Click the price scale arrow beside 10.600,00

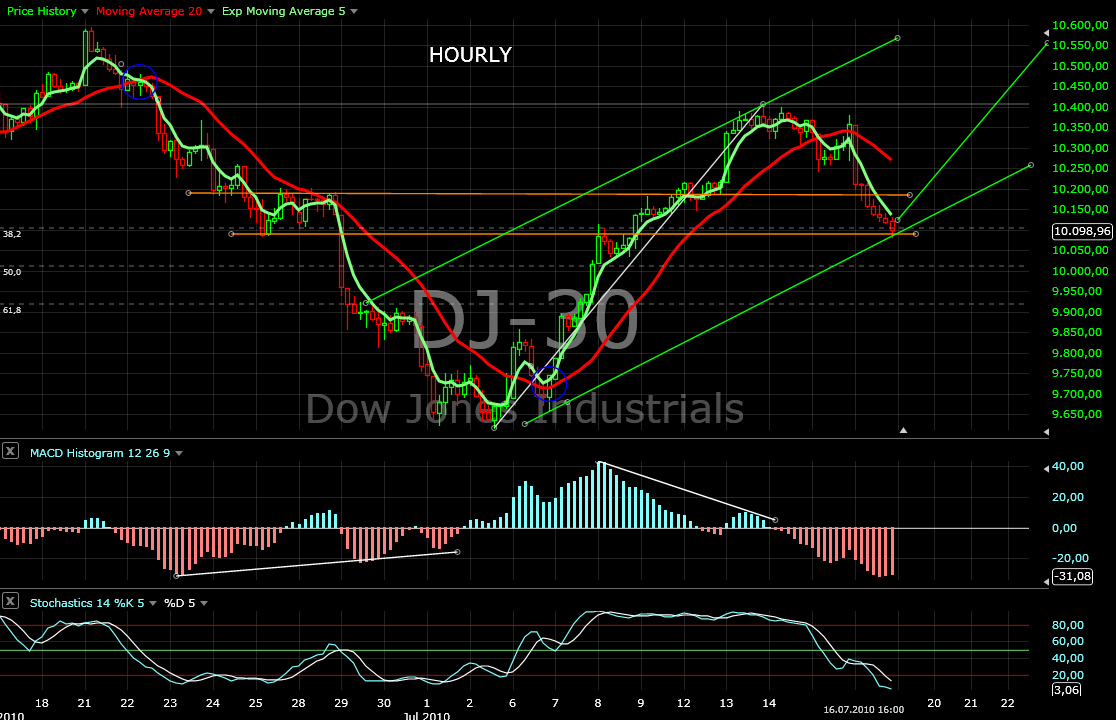pyautogui.click(x=1046, y=33)
